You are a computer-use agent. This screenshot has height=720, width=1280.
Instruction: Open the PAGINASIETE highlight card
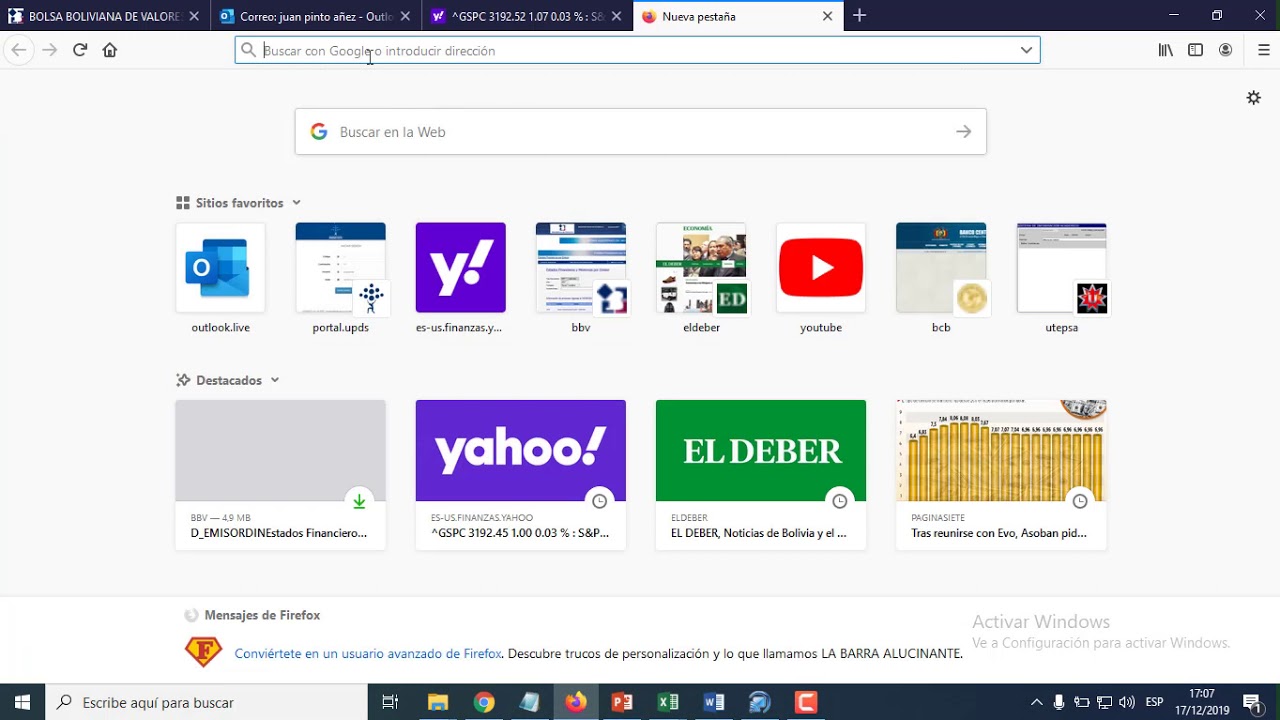(1001, 475)
